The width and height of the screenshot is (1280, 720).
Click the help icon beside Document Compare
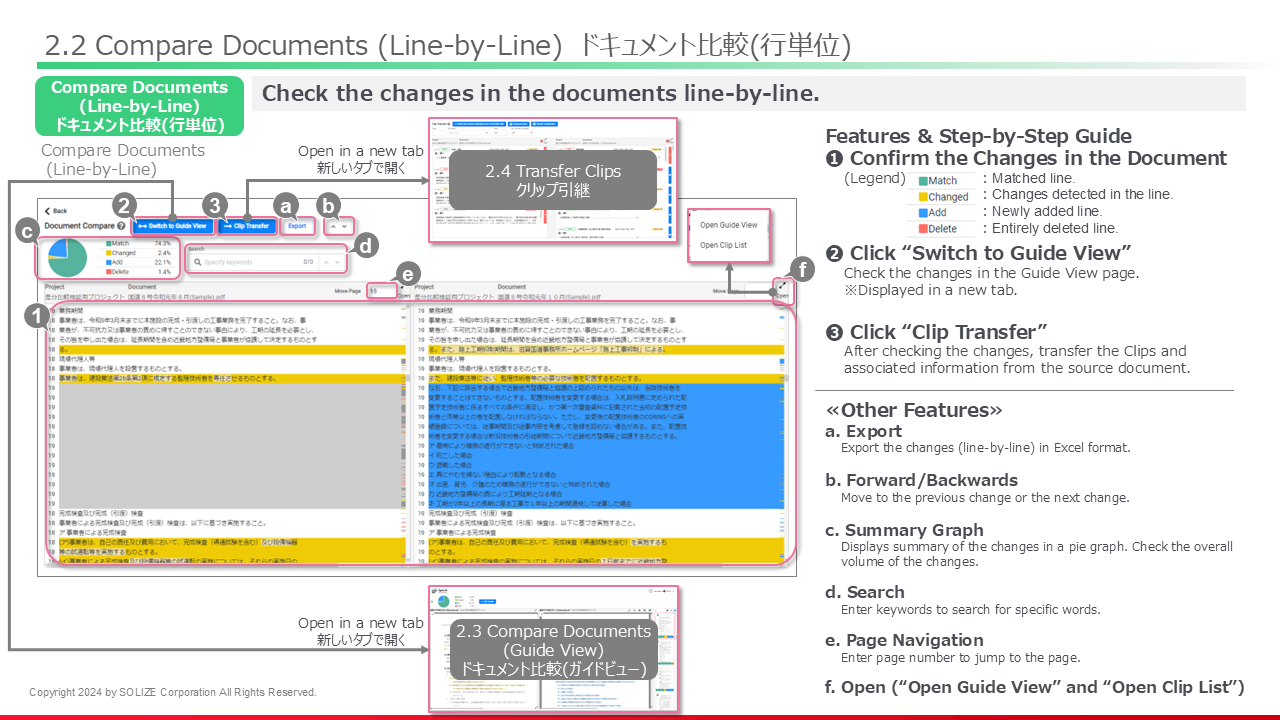121,226
